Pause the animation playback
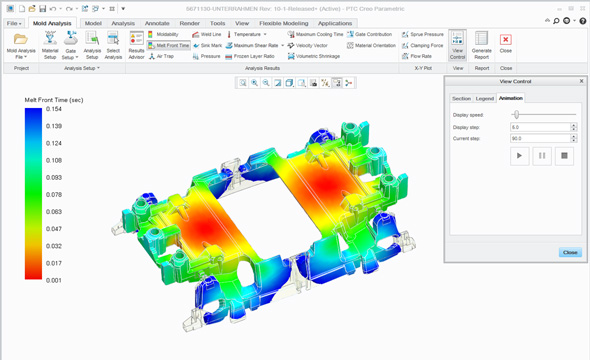The height and width of the screenshot is (360, 590). 542,156
